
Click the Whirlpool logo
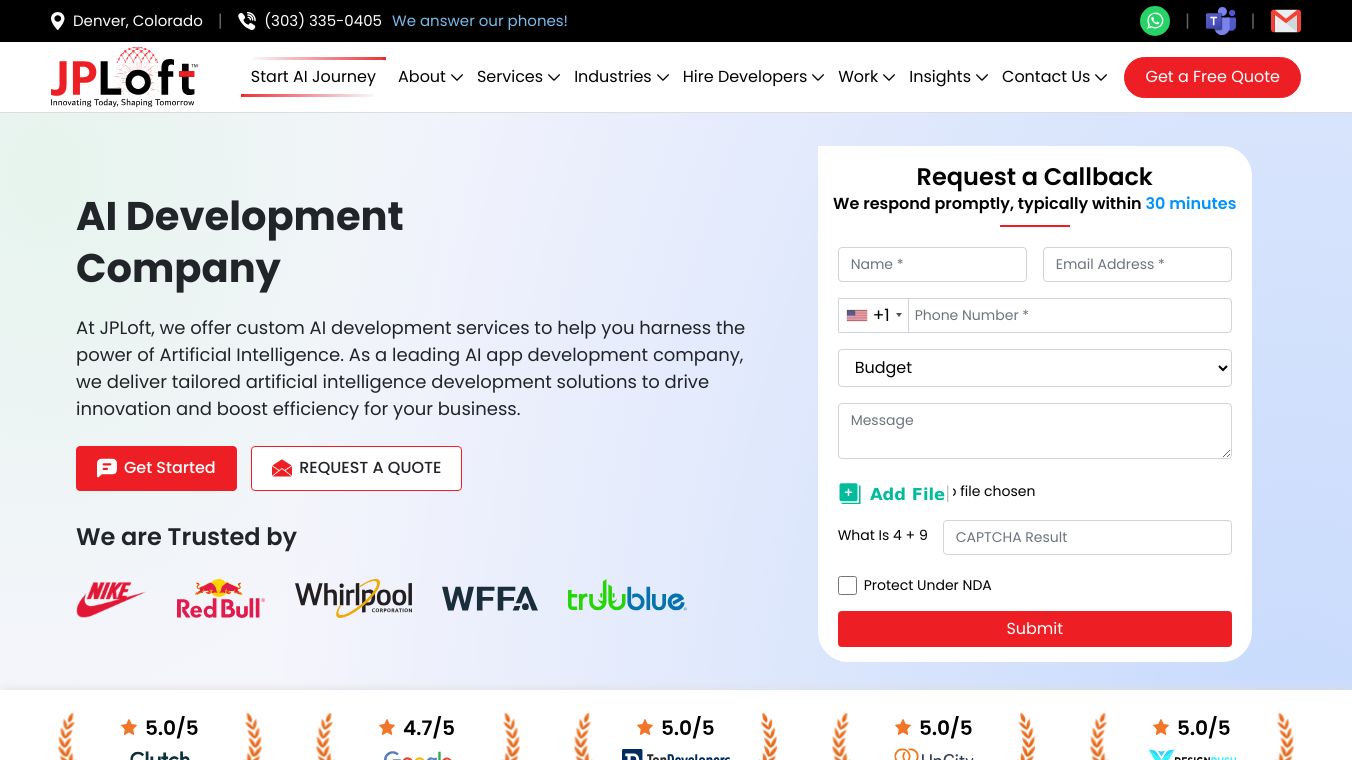pyautogui.click(x=354, y=598)
